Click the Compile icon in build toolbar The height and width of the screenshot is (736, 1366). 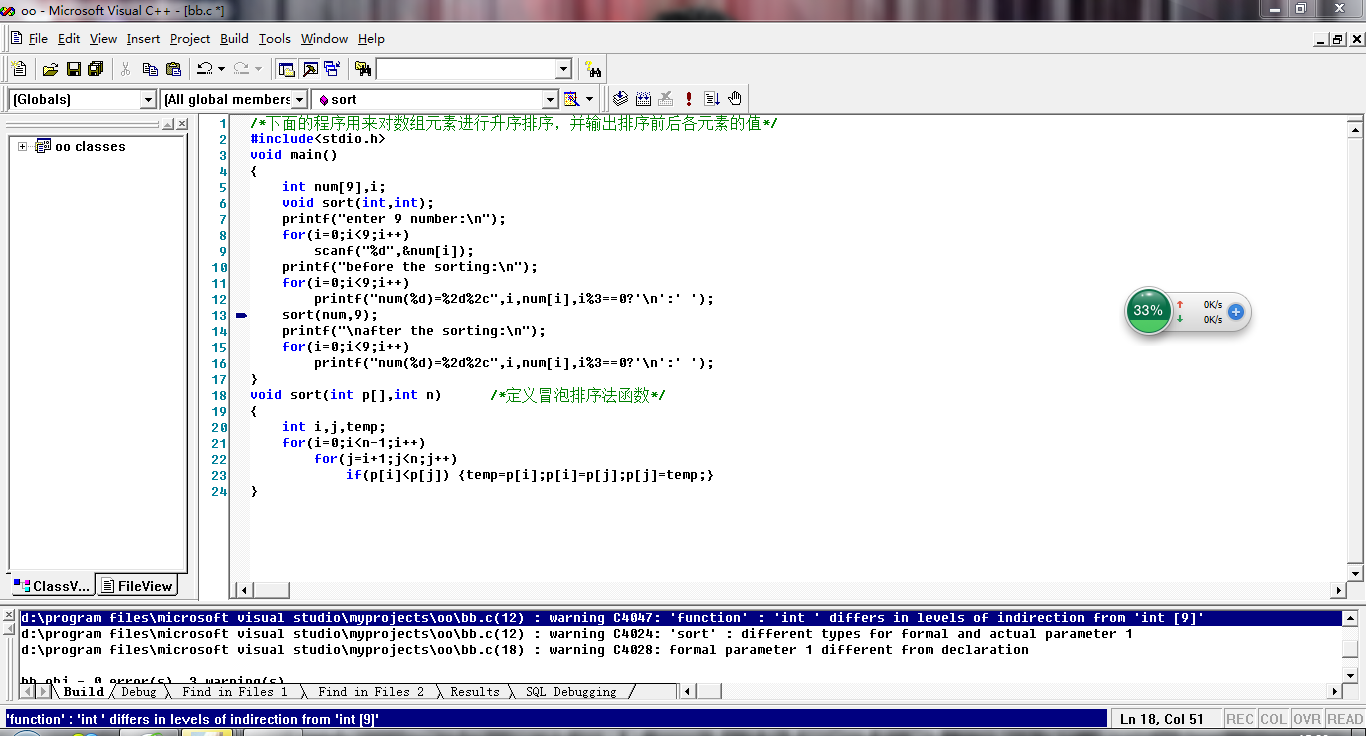pyautogui.click(x=620, y=99)
